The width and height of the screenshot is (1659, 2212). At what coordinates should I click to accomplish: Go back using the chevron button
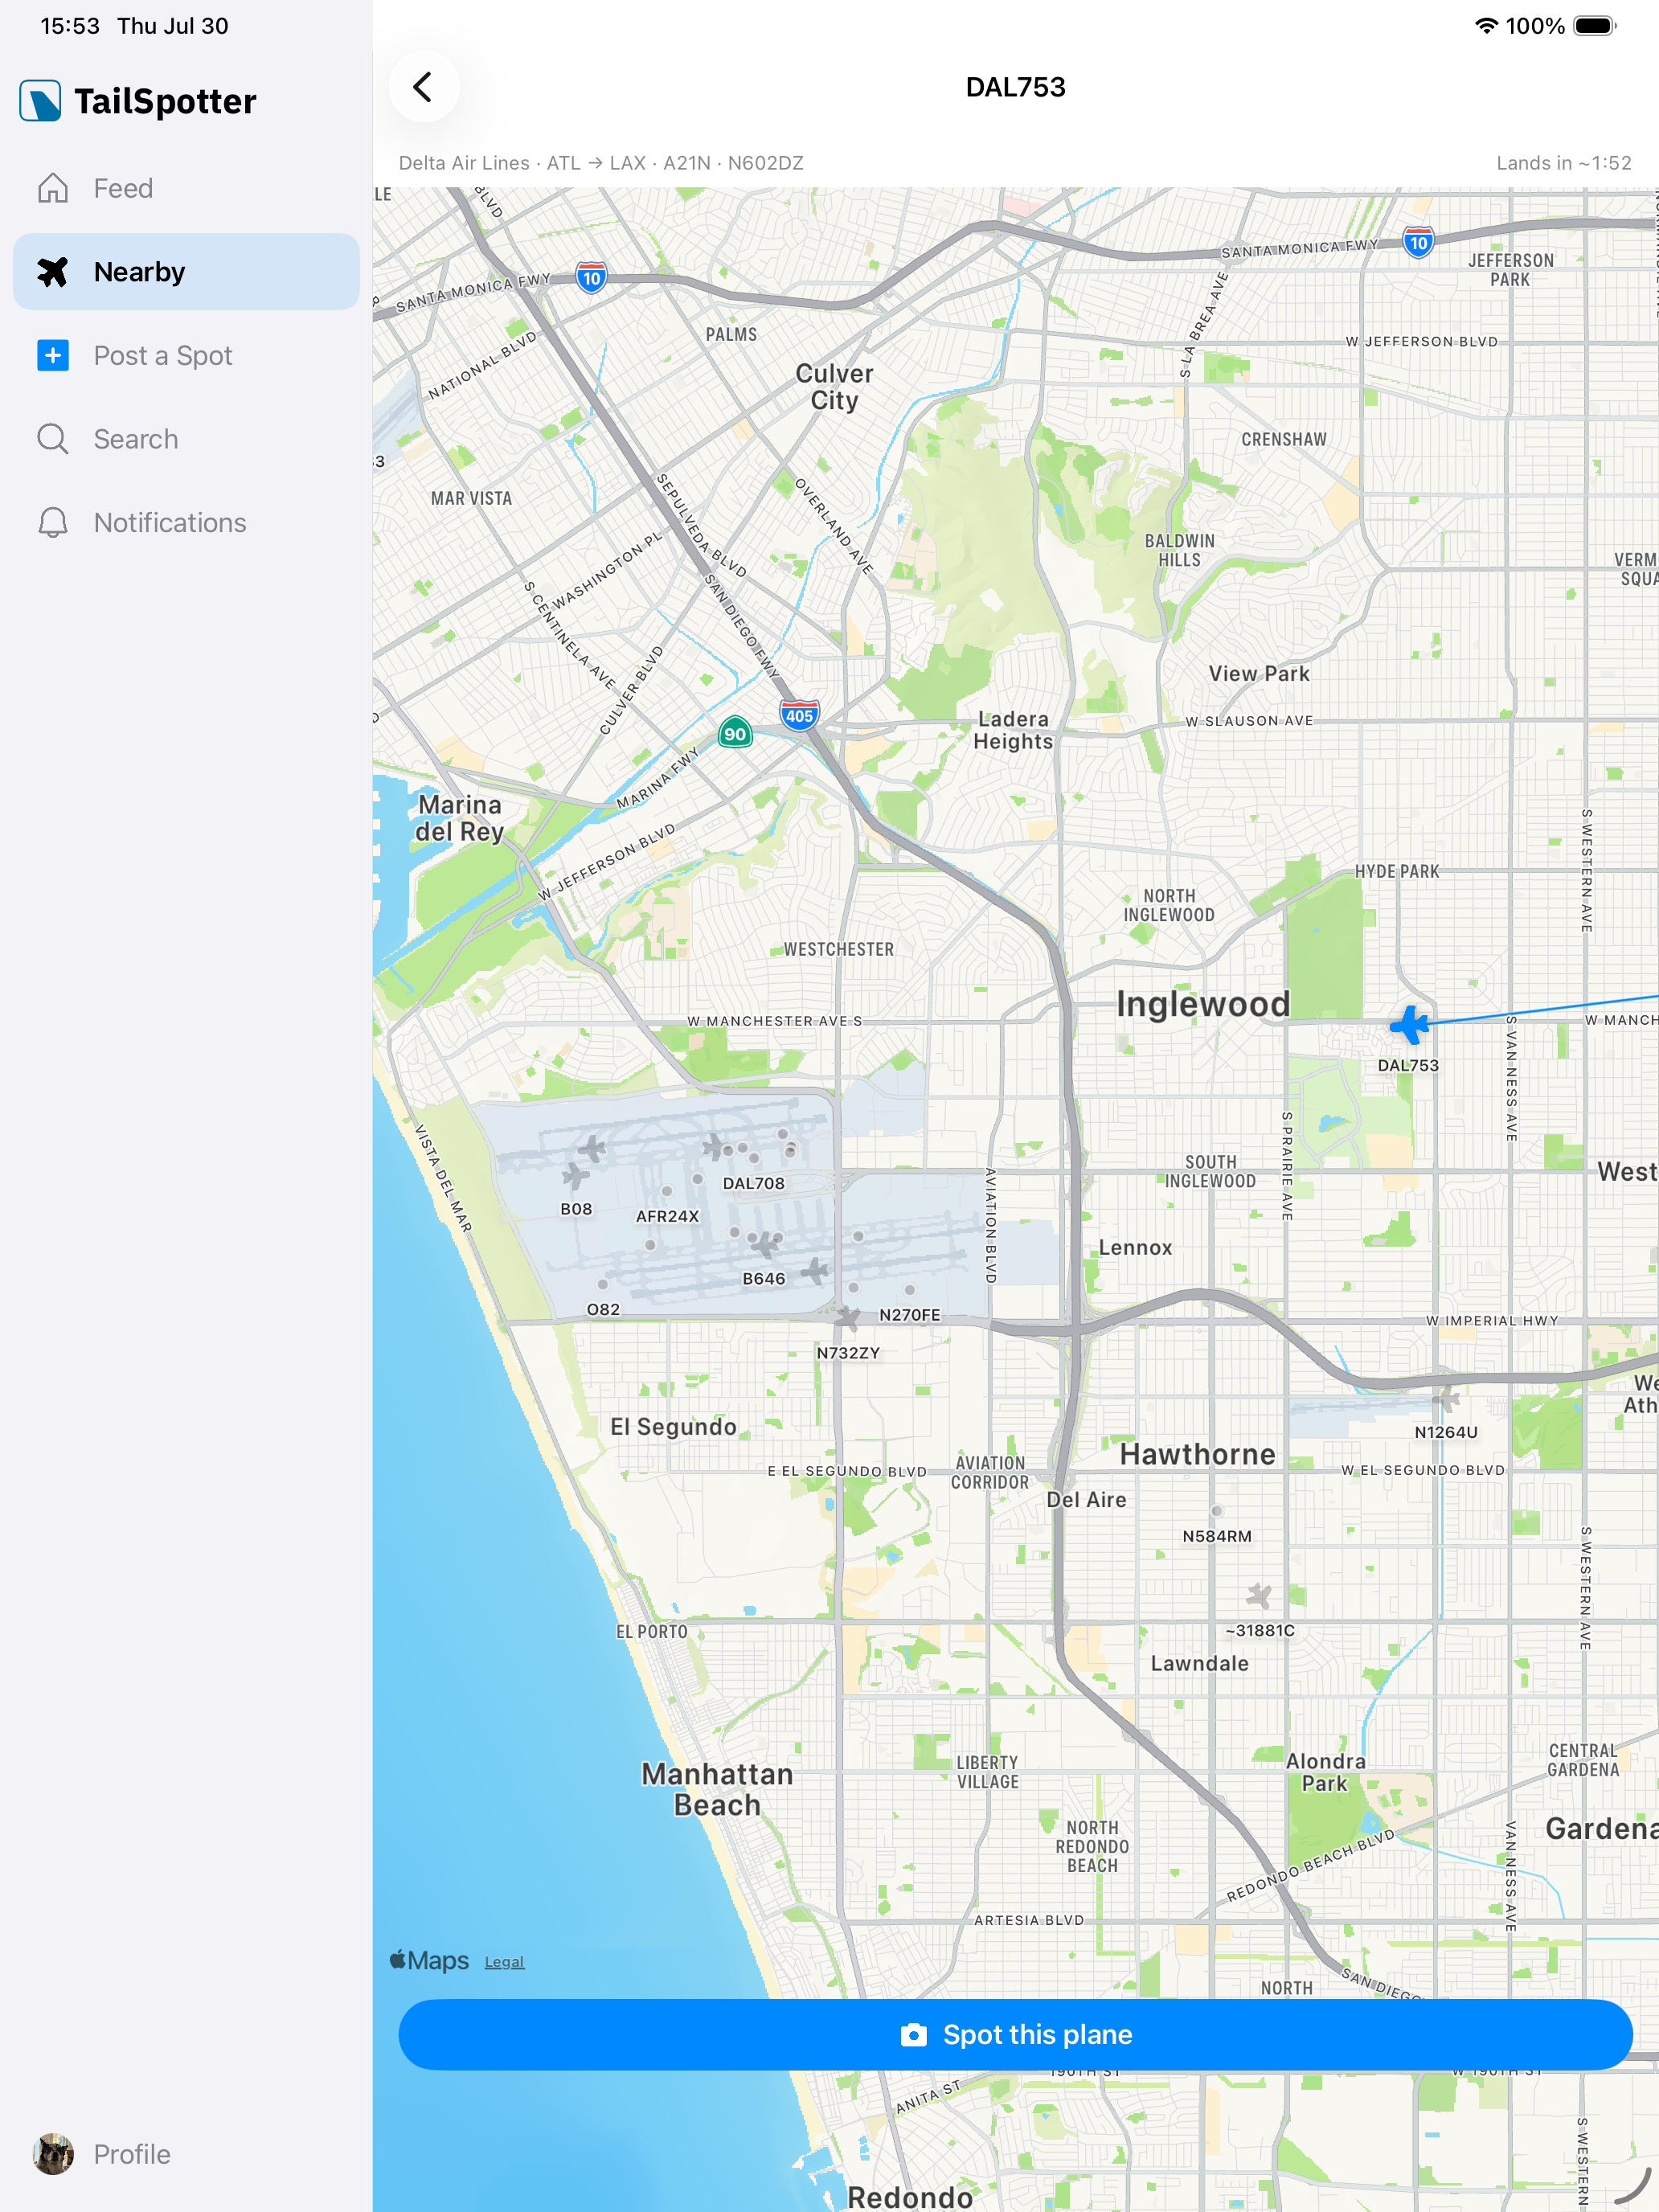[x=424, y=87]
